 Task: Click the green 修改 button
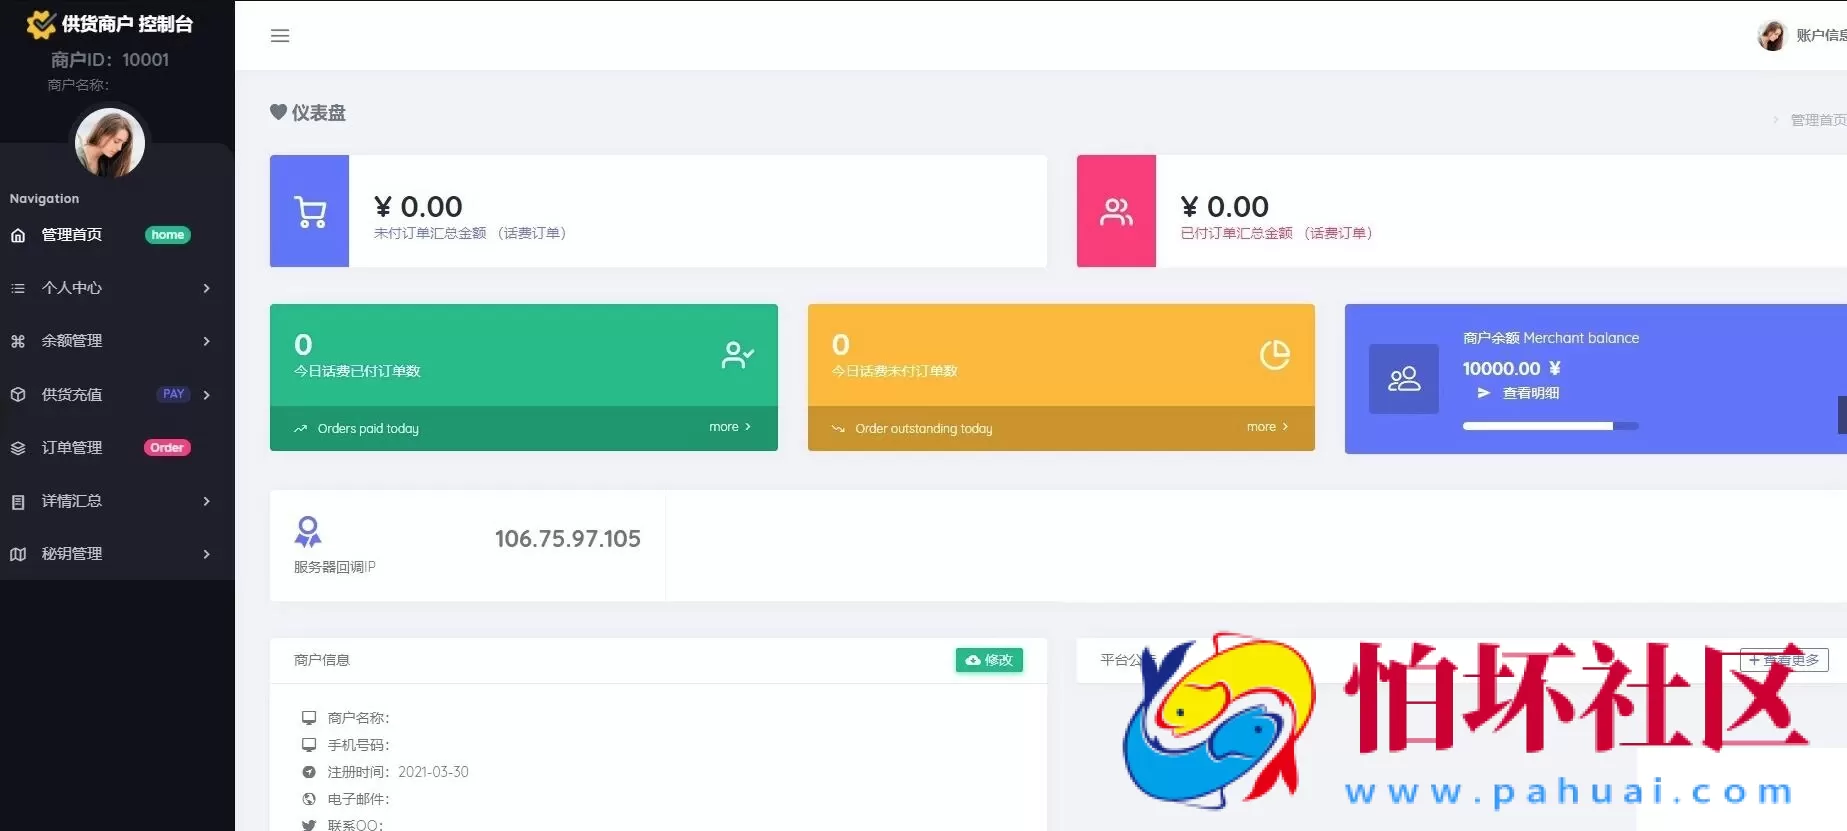coord(989,660)
